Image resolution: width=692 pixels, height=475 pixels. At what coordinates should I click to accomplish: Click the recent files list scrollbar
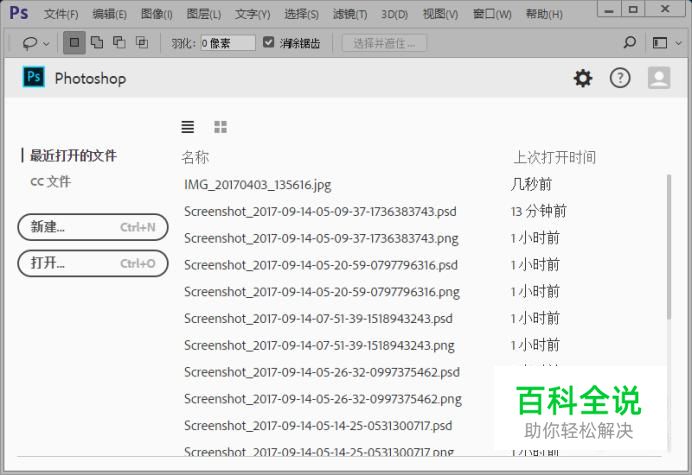(669, 247)
